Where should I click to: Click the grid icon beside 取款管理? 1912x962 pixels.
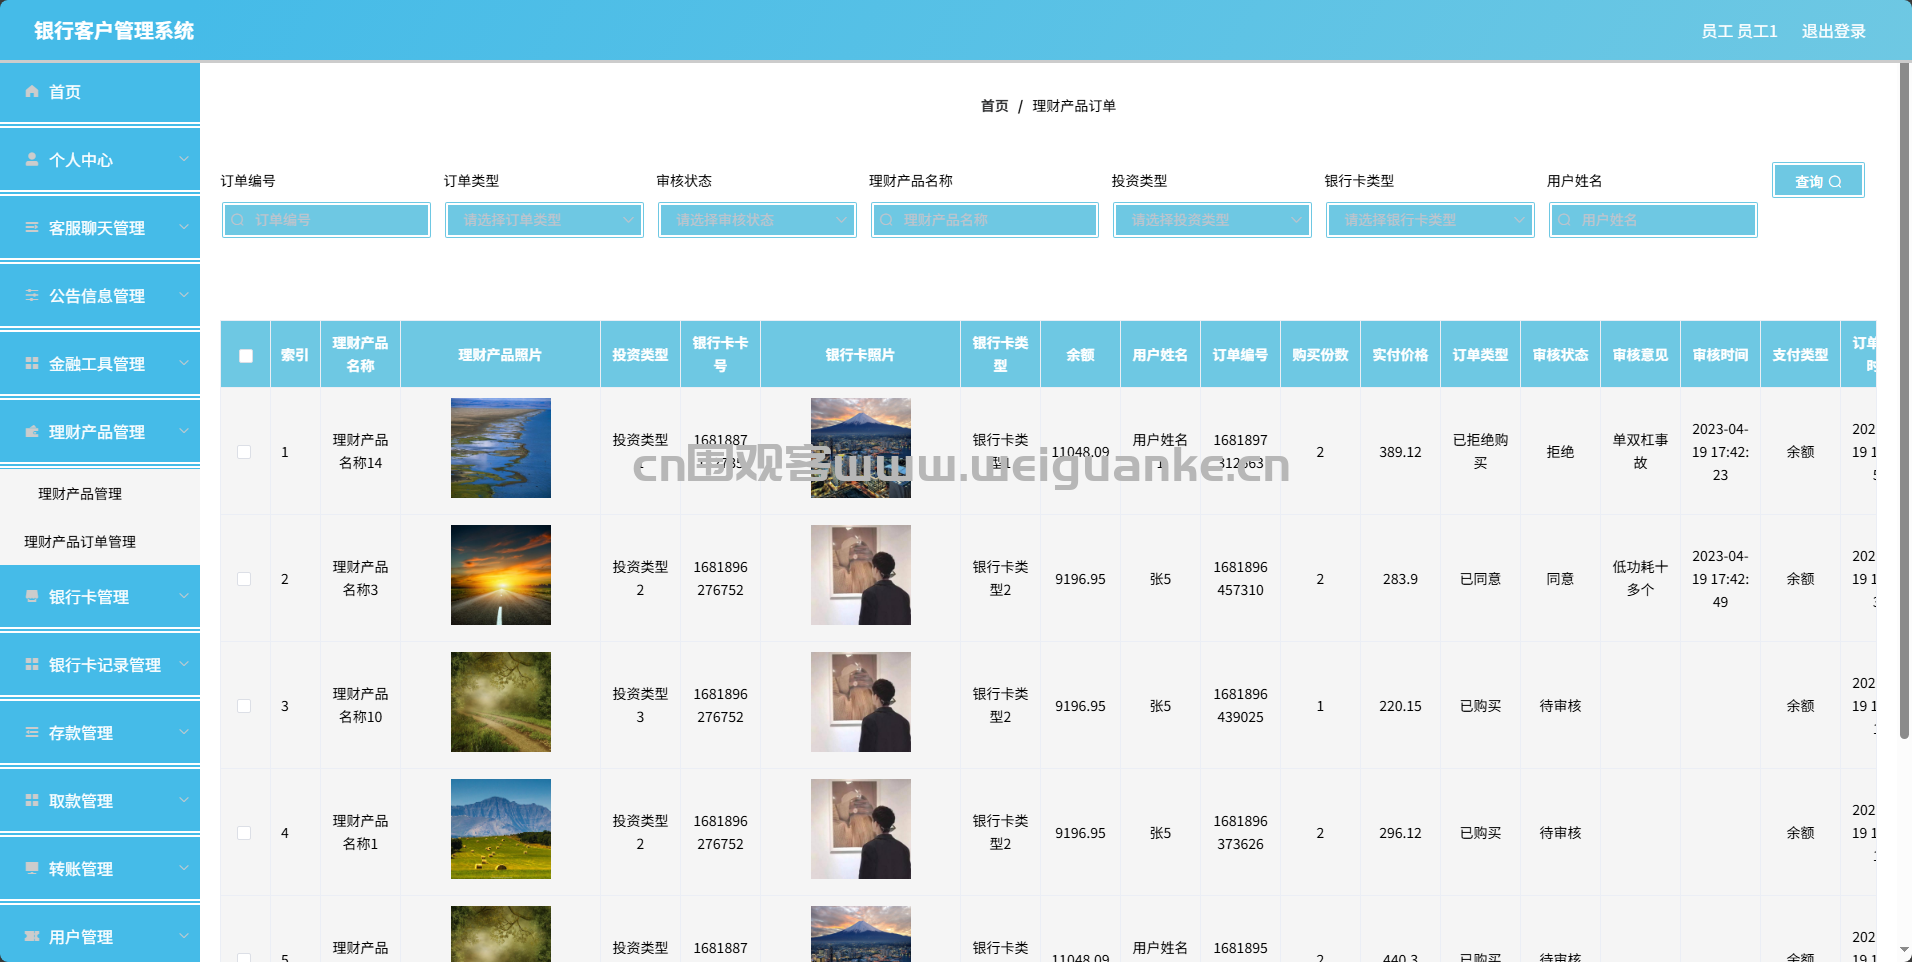point(32,800)
